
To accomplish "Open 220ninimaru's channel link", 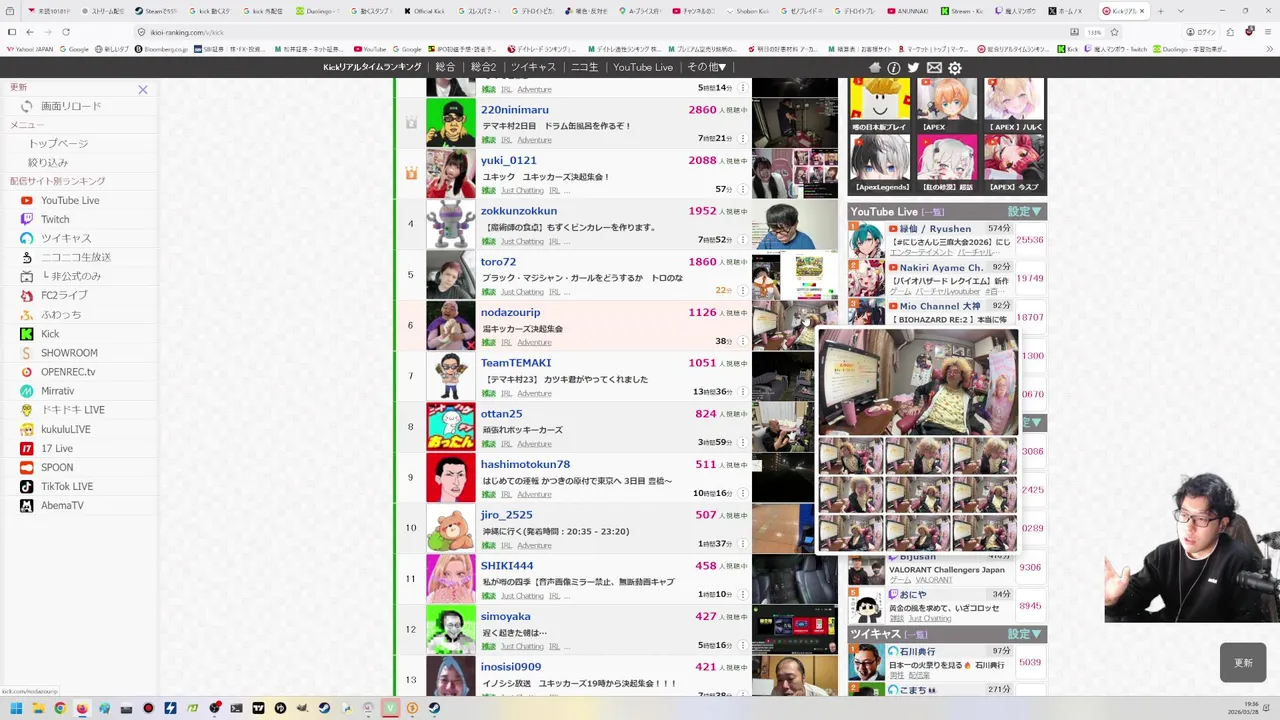I will pyautogui.click(x=514, y=110).
